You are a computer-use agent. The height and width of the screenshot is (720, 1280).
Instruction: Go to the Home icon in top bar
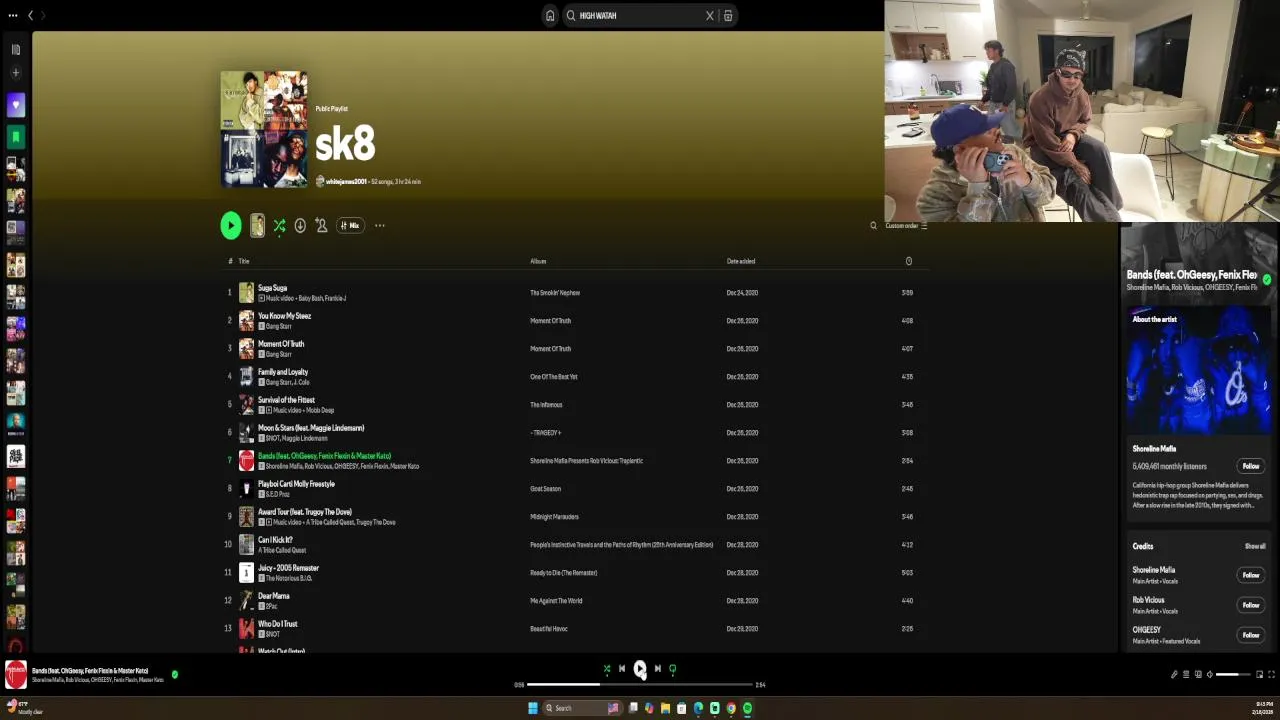550,16
